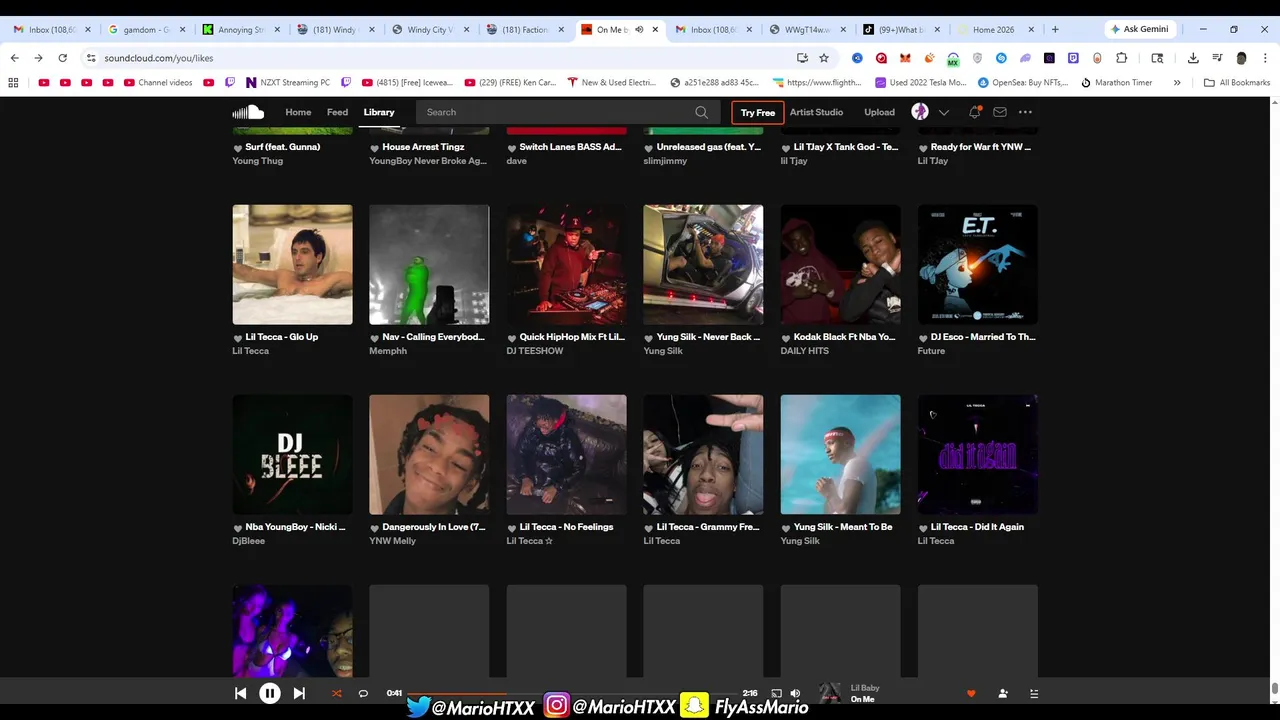Open the next up queue
The image size is (1280, 720).
point(1034,693)
